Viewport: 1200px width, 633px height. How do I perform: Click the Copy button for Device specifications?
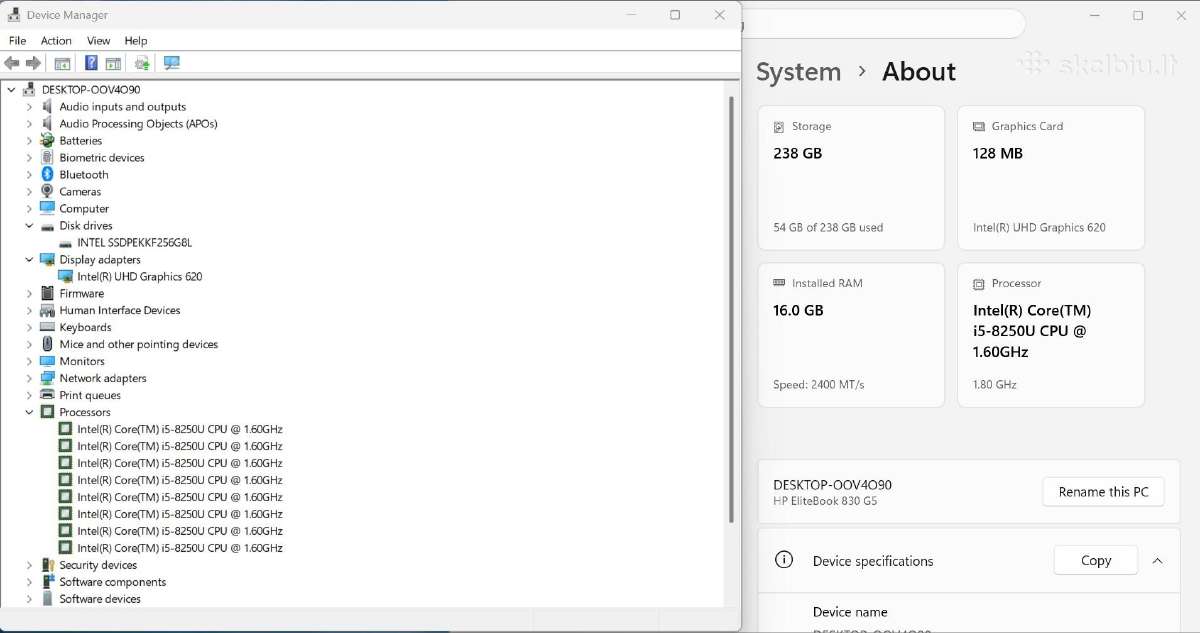[1096, 560]
